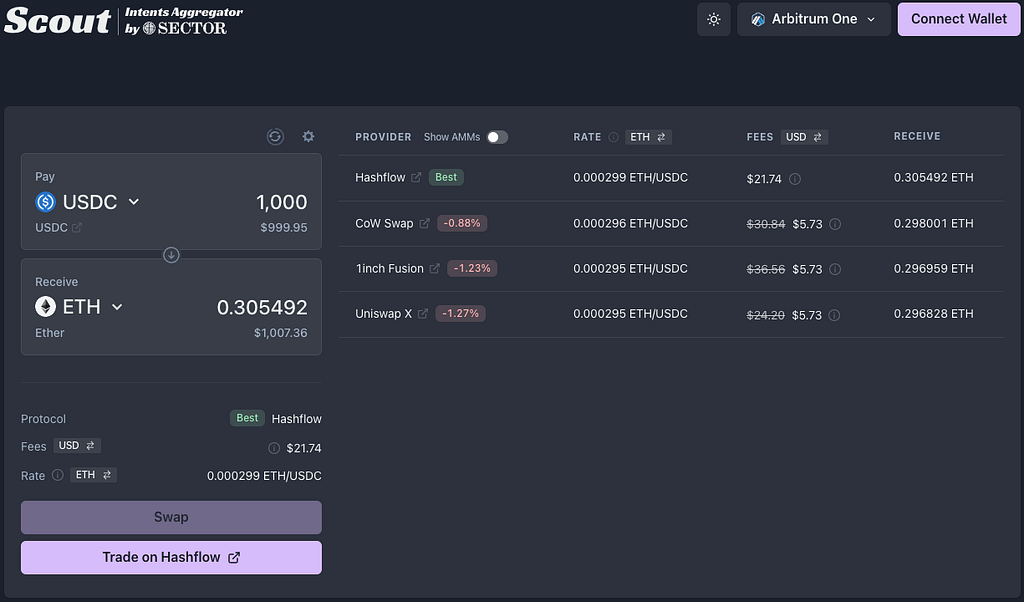Select the 1inch Fusion provider row
Image resolution: width=1024 pixels, height=602 pixels.
click(671, 268)
